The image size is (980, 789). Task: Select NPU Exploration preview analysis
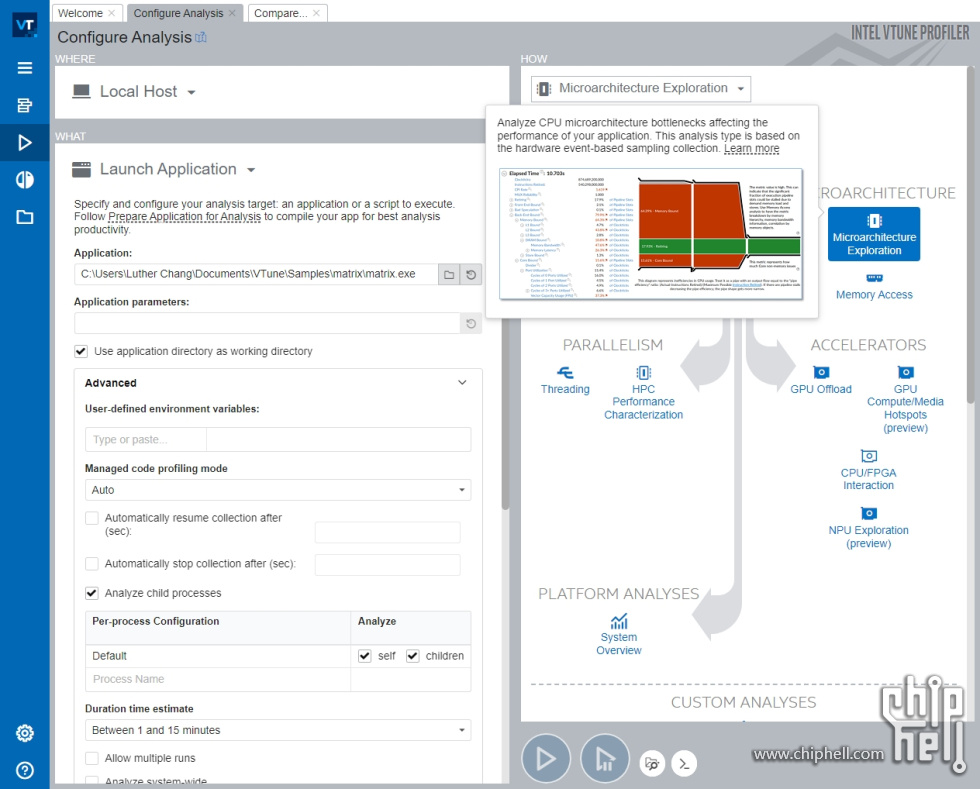pyautogui.click(x=868, y=528)
